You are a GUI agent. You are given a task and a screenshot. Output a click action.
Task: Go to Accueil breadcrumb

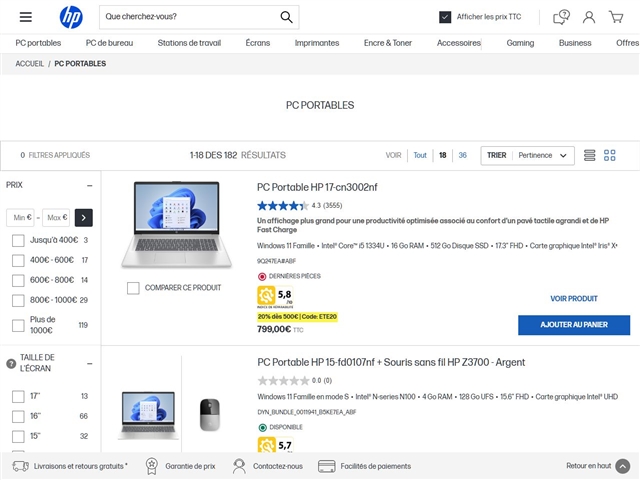(29, 64)
